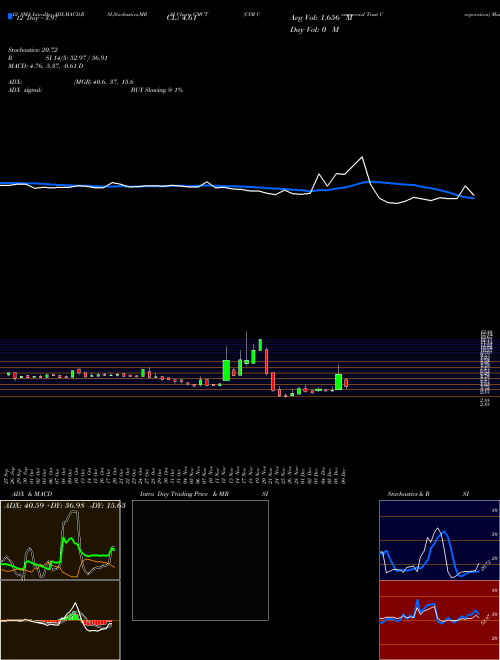Open the red RSI chart panel

pos(439,620)
